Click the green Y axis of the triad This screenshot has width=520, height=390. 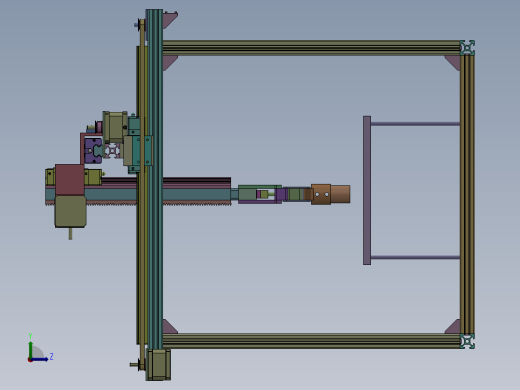[30, 350]
